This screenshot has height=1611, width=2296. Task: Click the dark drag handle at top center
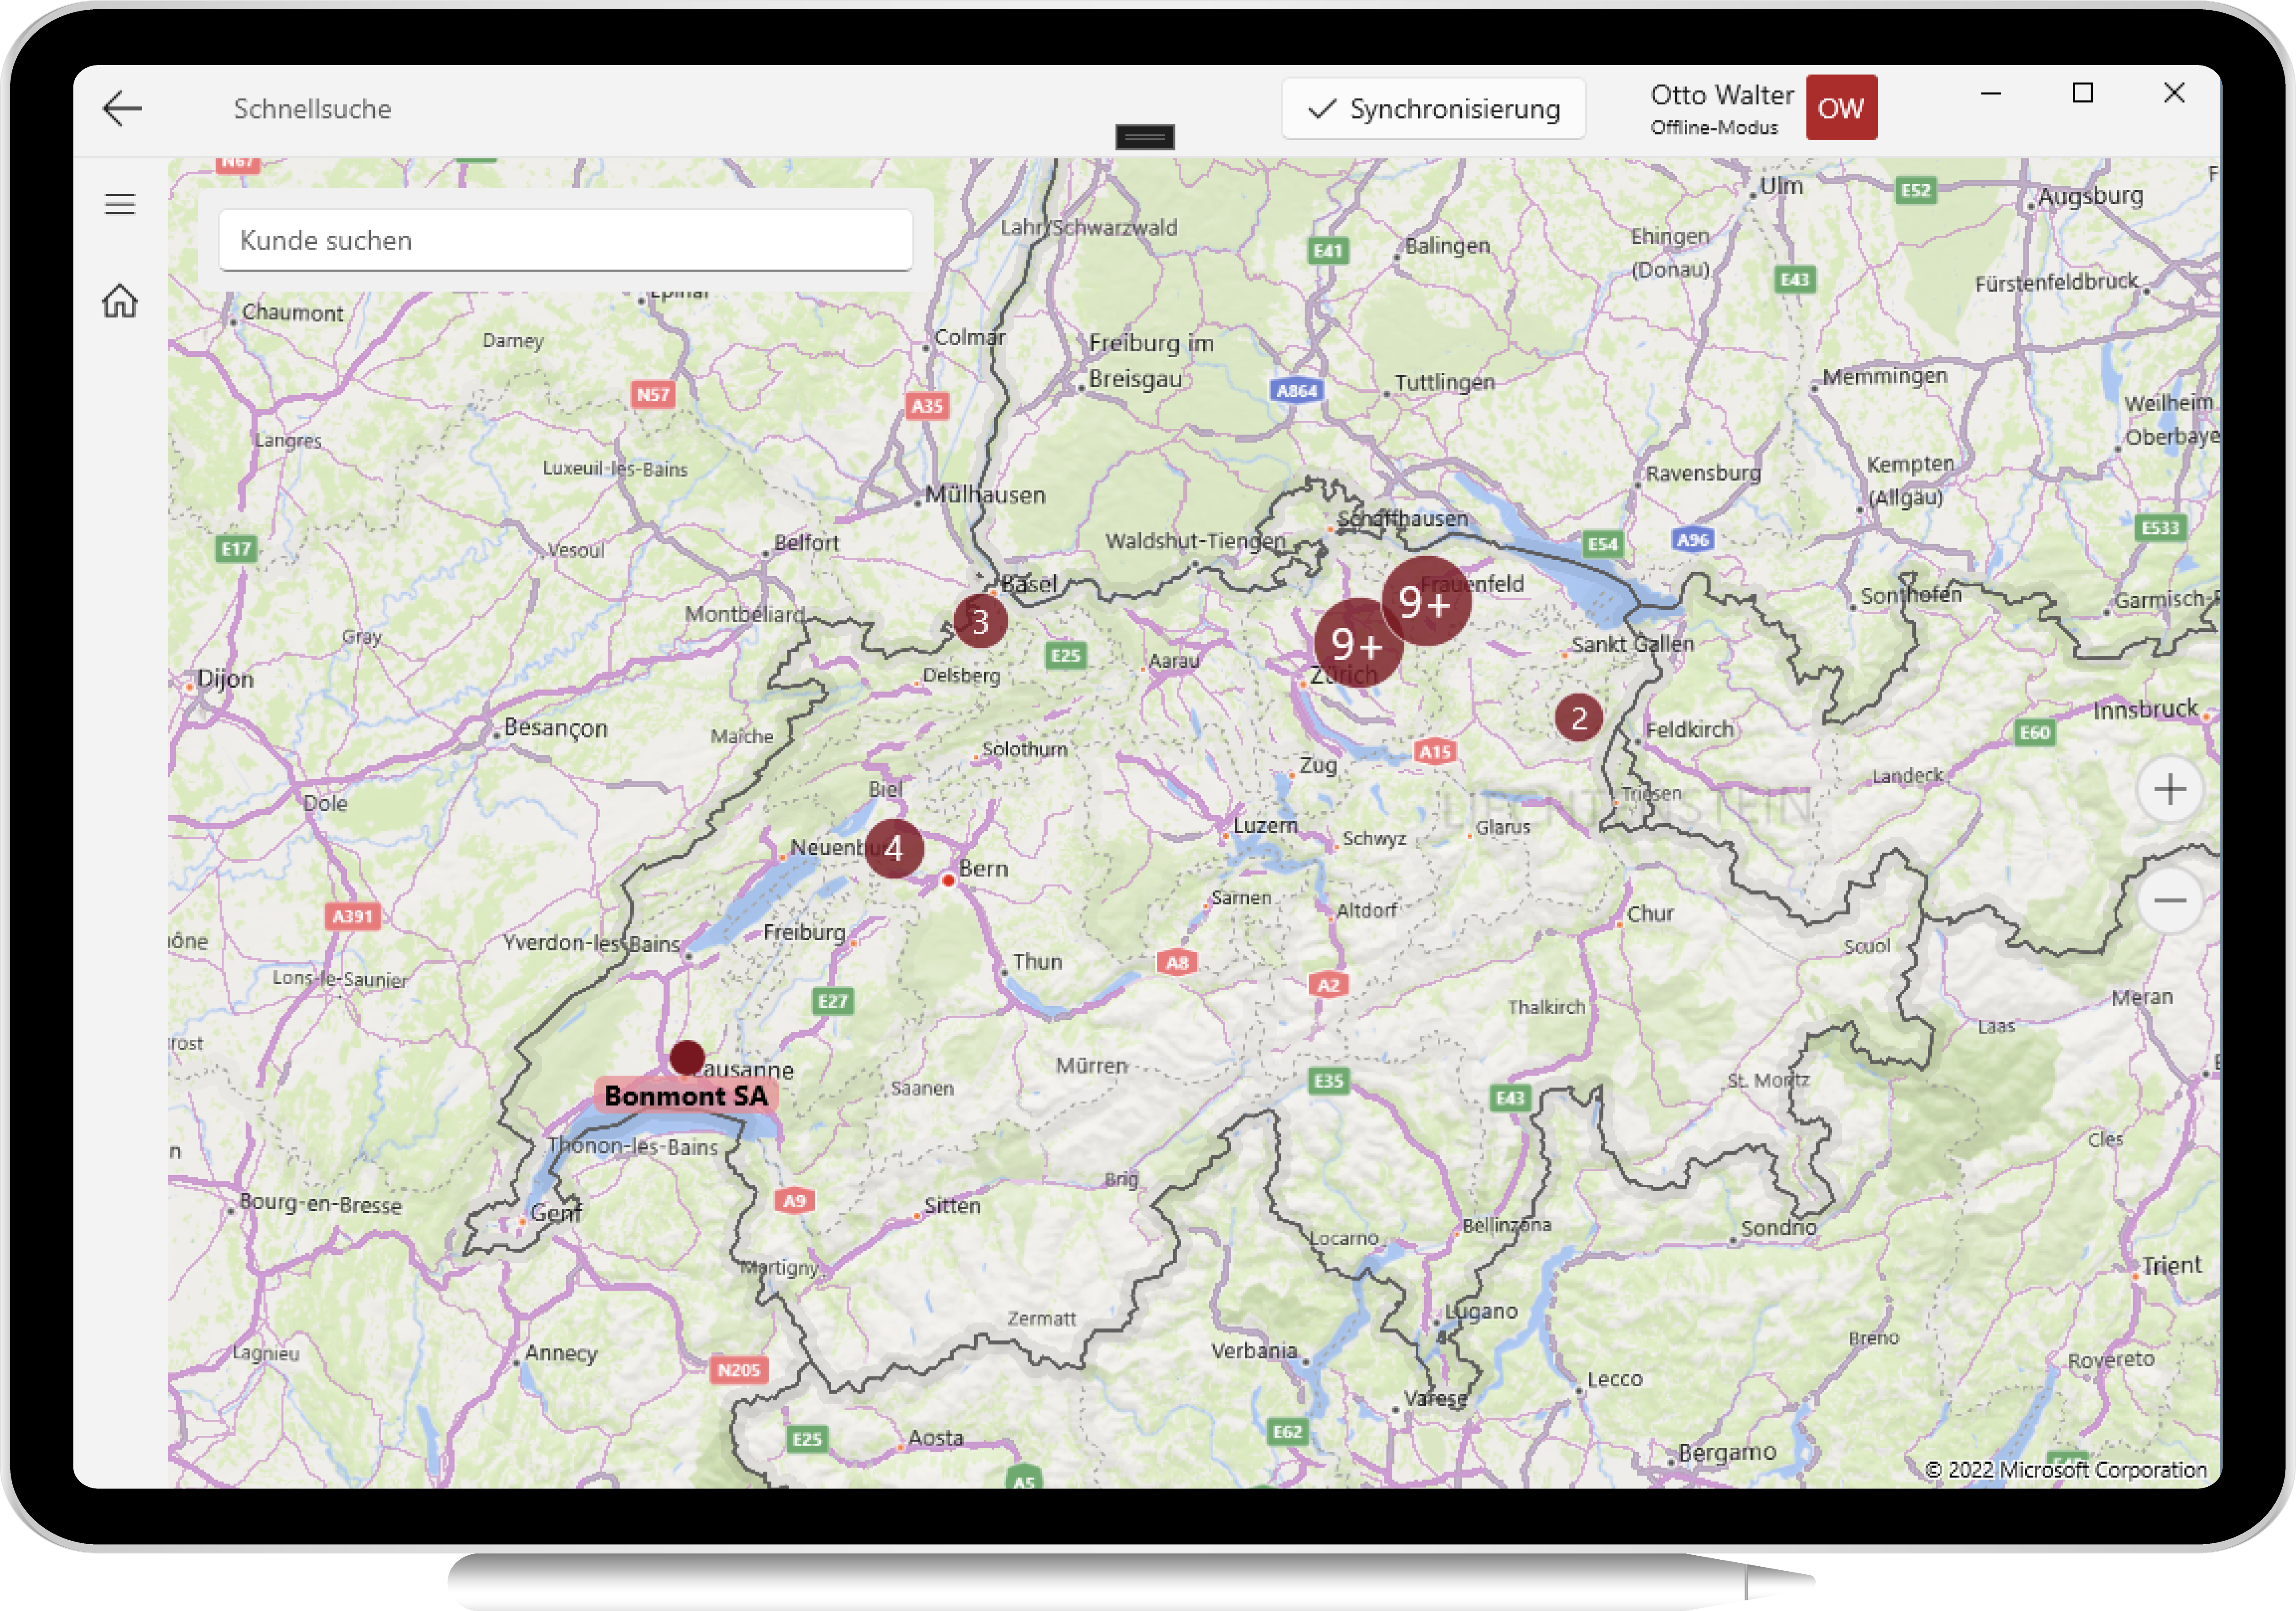pyautogui.click(x=1145, y=137)
